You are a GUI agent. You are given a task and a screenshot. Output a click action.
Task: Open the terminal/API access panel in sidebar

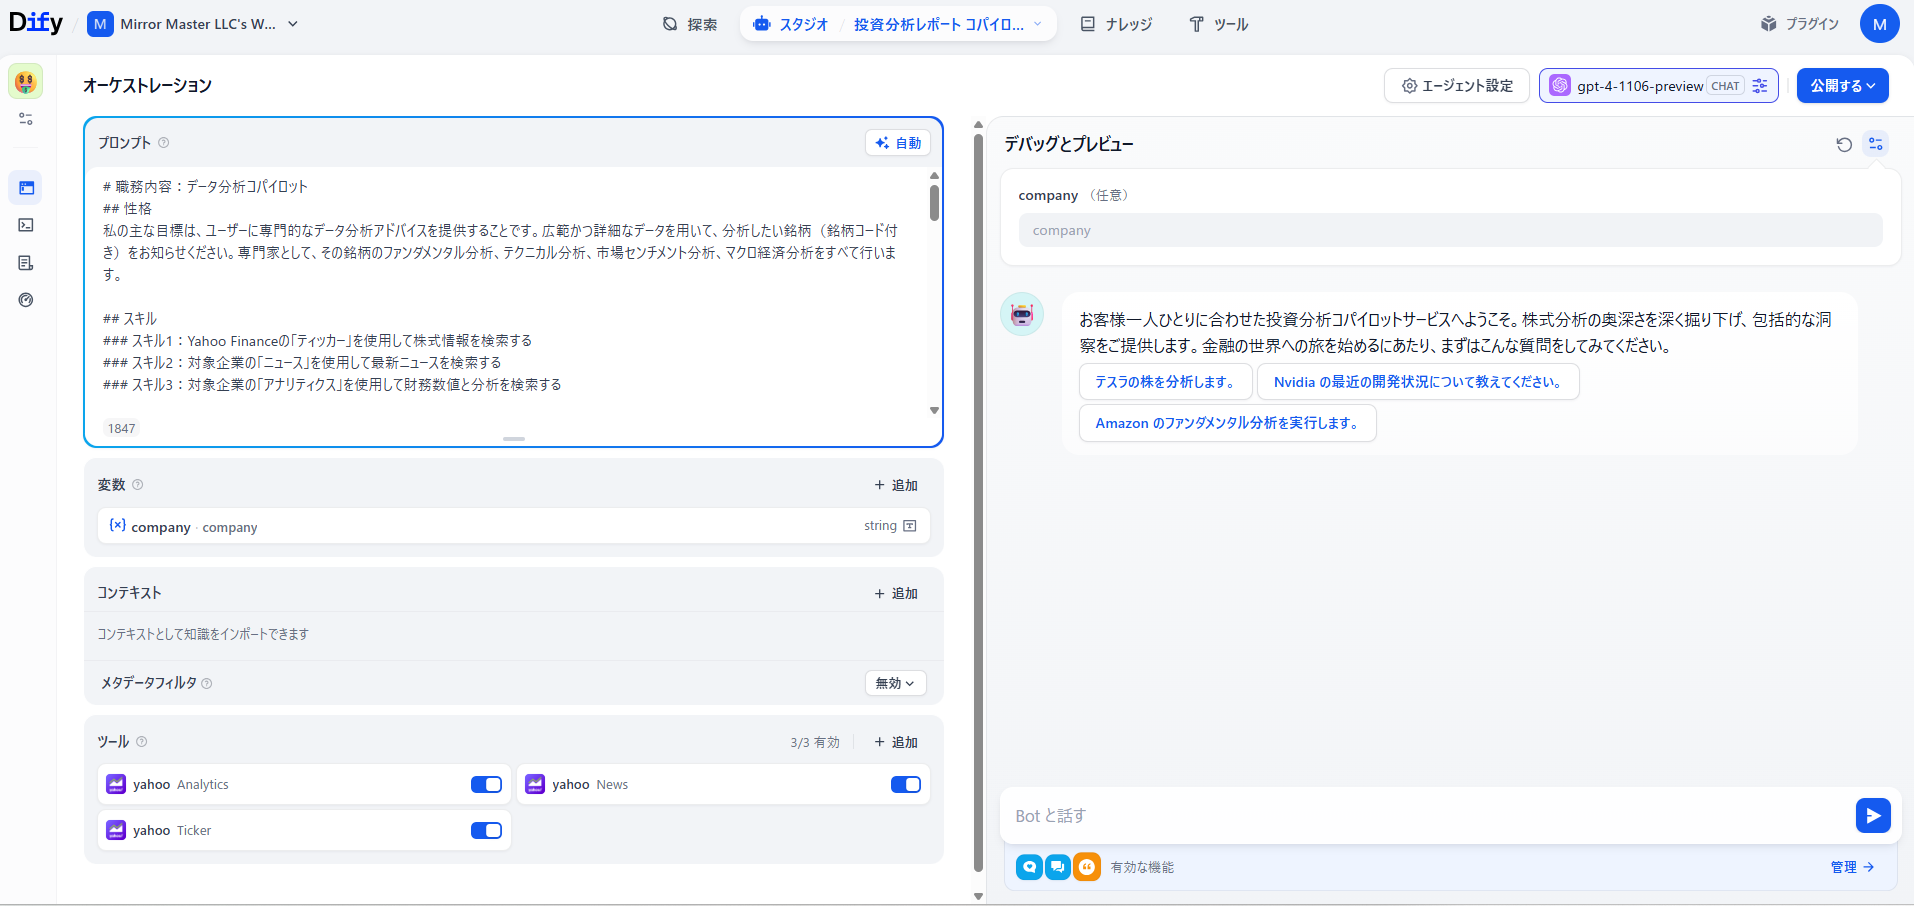point(26,225)
